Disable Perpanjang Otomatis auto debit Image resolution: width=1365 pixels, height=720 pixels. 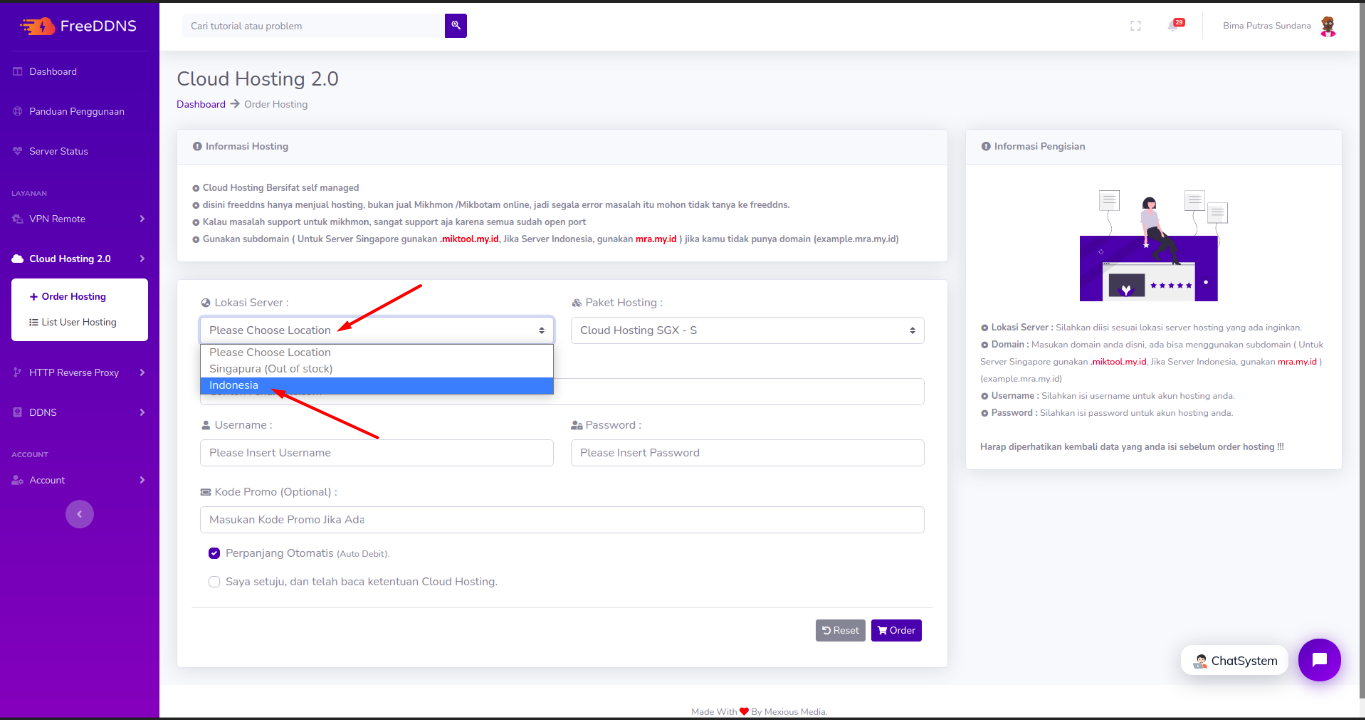(x=214, y=552)
